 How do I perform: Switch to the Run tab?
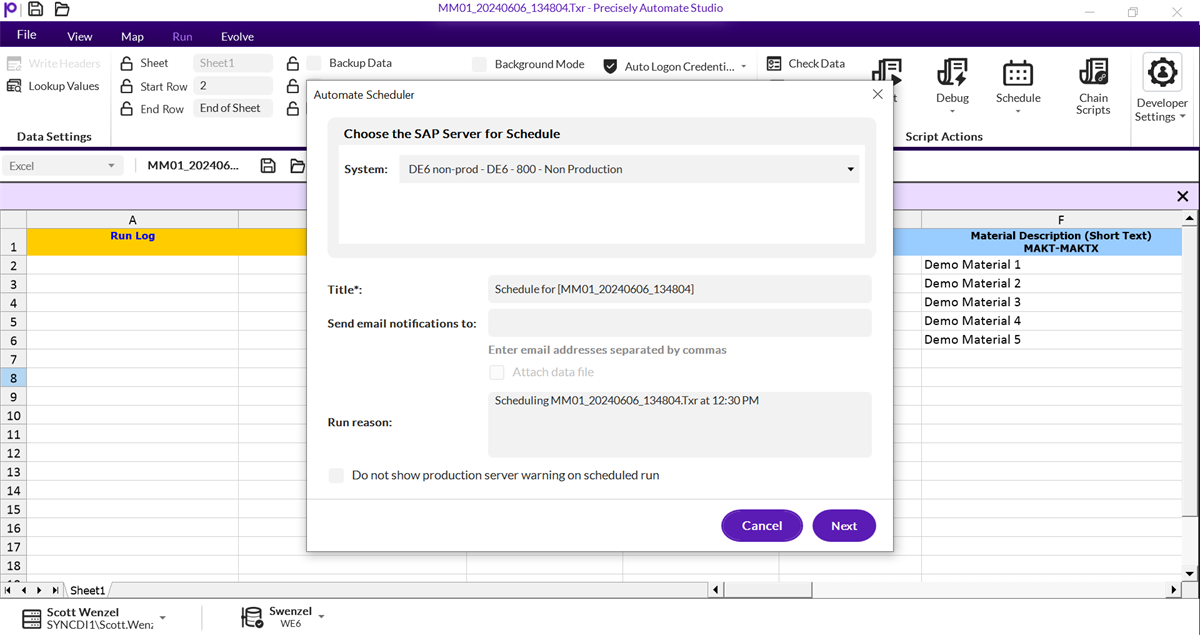click(182, 36)
